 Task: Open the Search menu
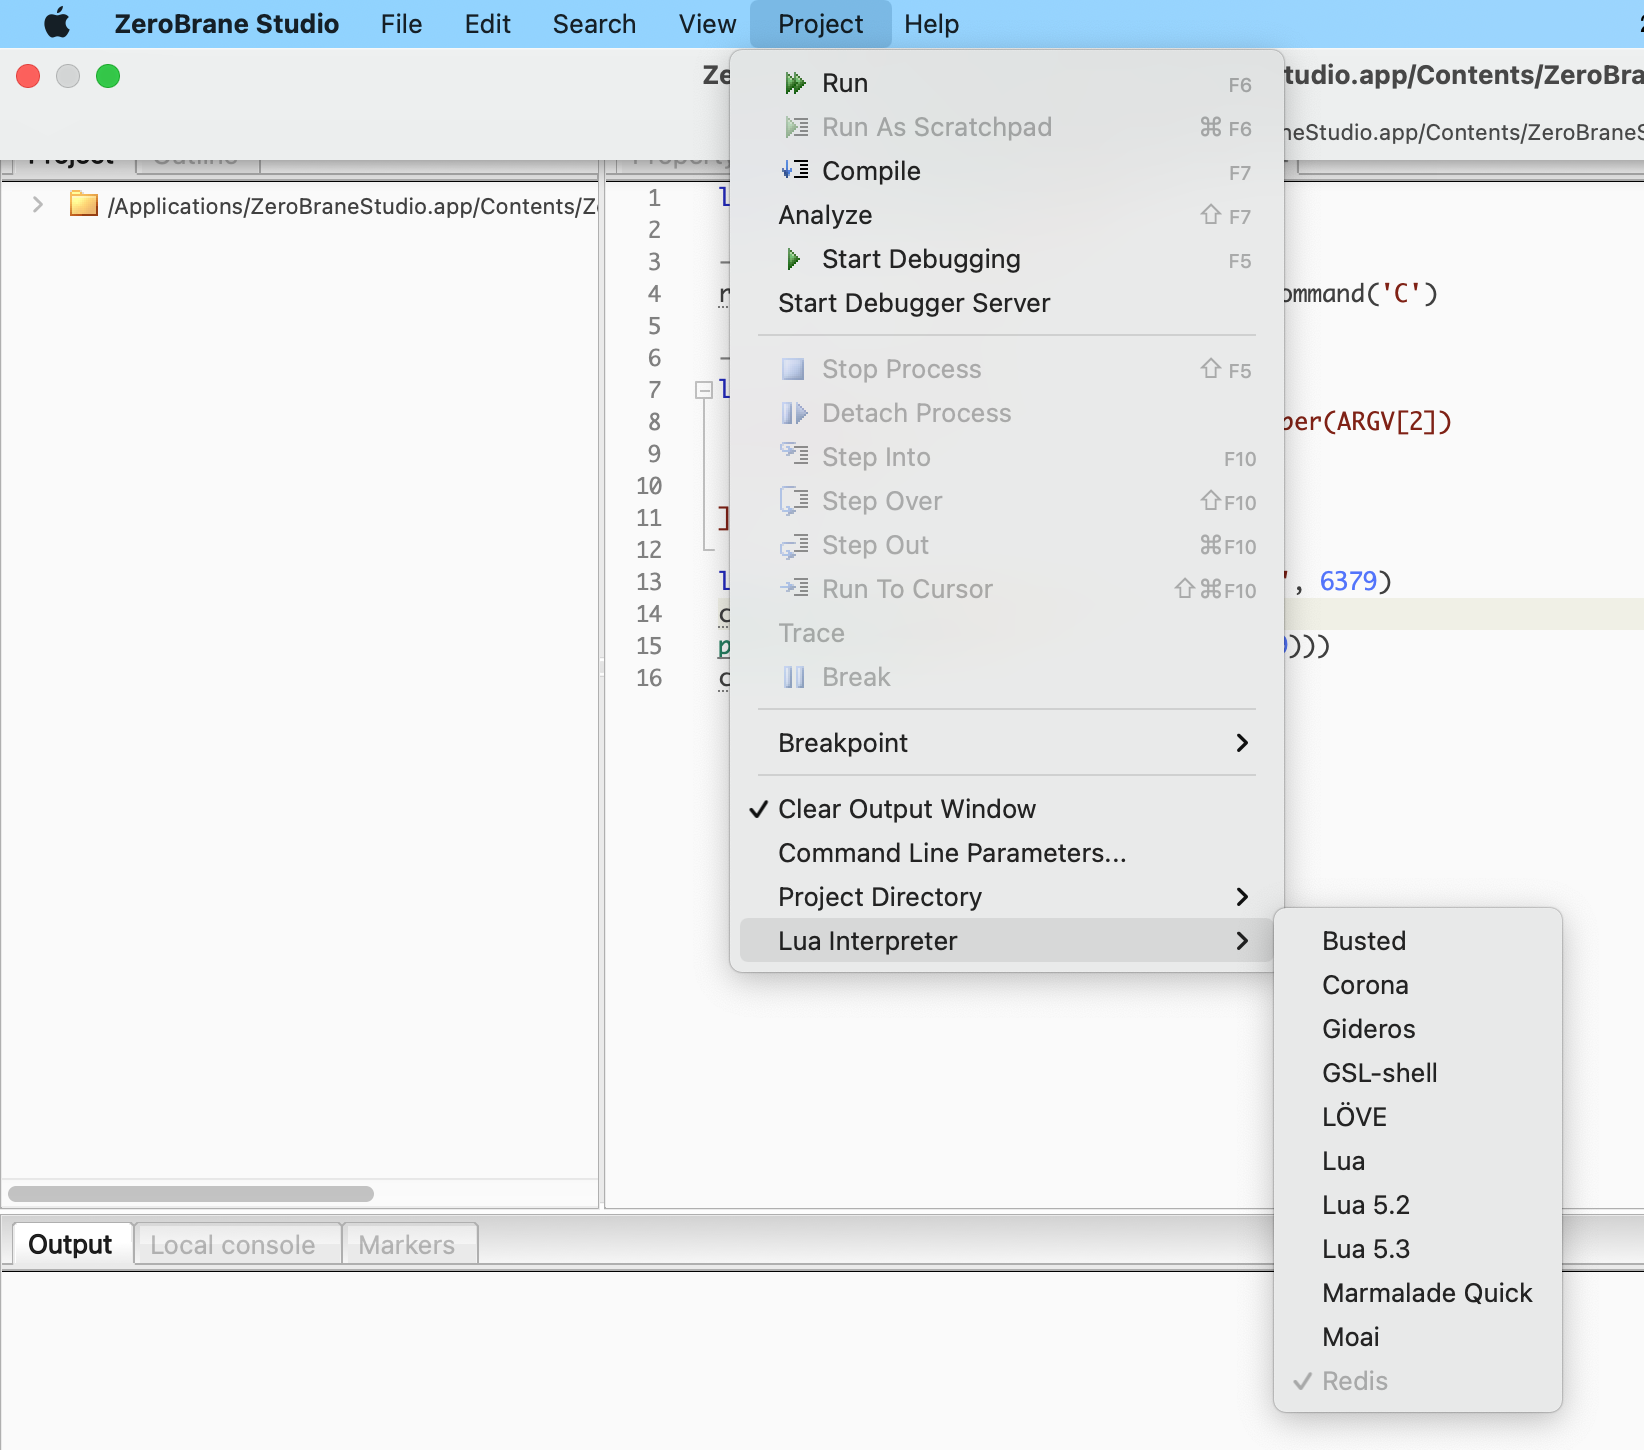tap(594, 23)
